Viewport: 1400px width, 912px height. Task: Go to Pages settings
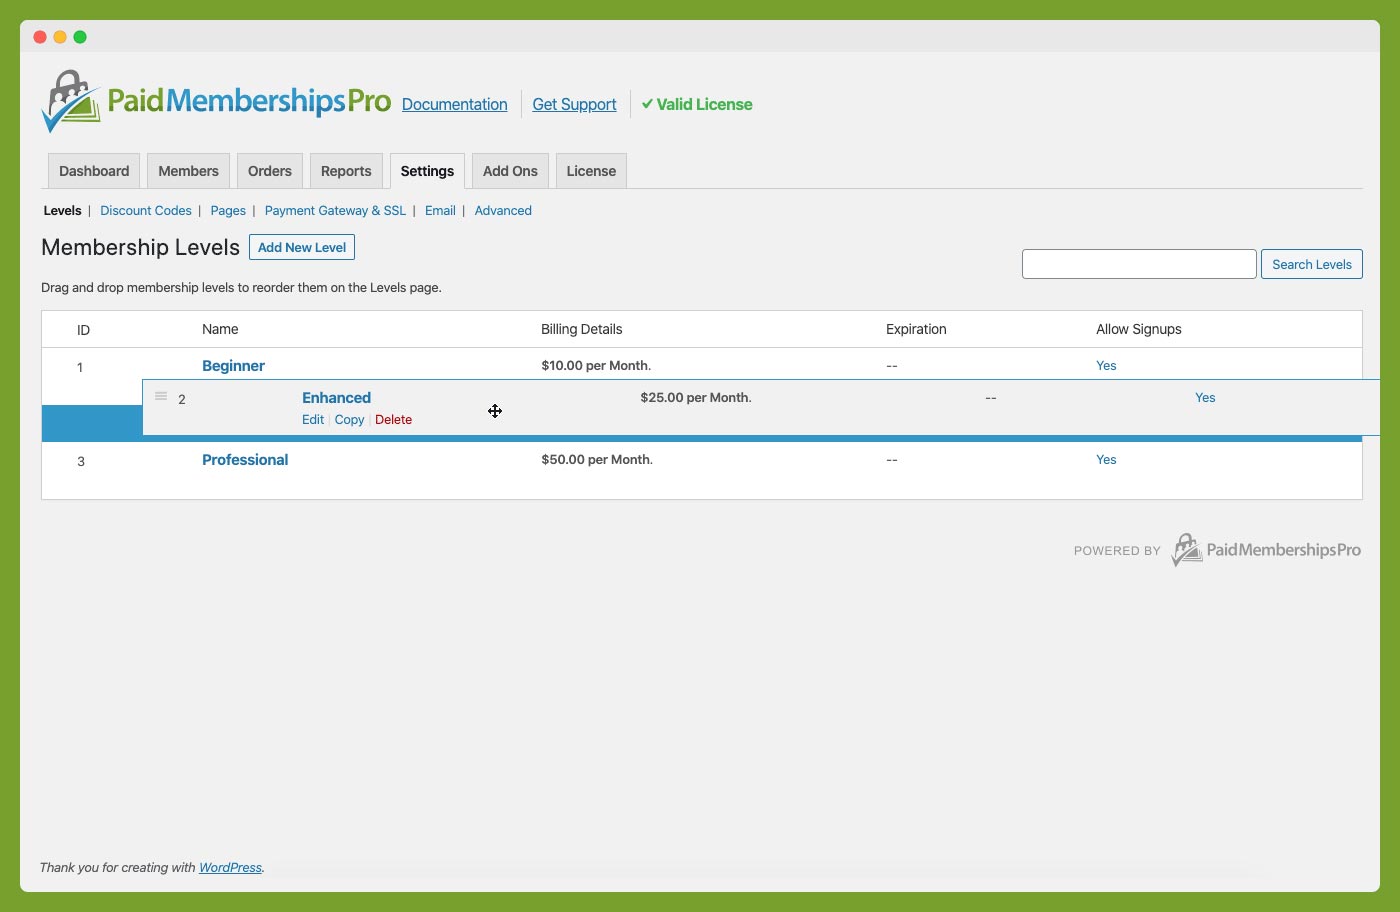[228, 211]
